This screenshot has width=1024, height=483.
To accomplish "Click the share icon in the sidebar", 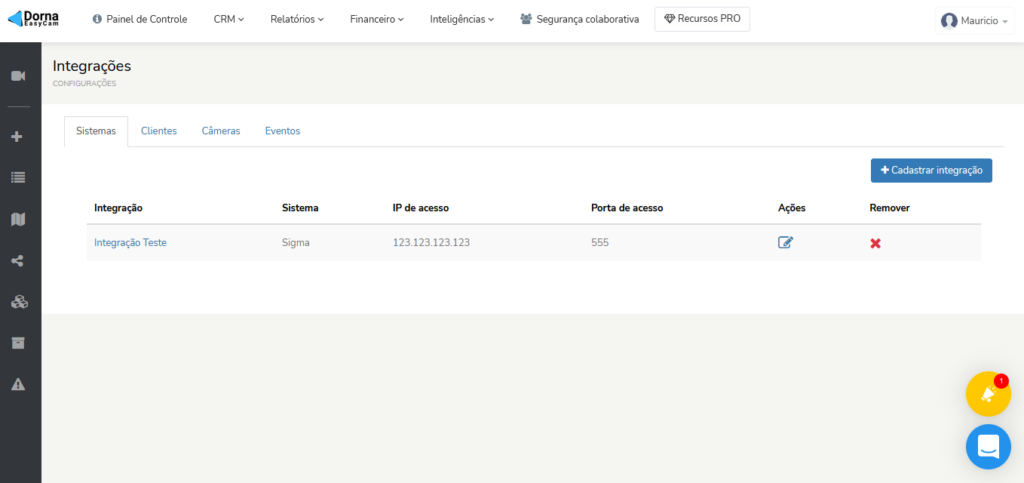I will [18, 261].
